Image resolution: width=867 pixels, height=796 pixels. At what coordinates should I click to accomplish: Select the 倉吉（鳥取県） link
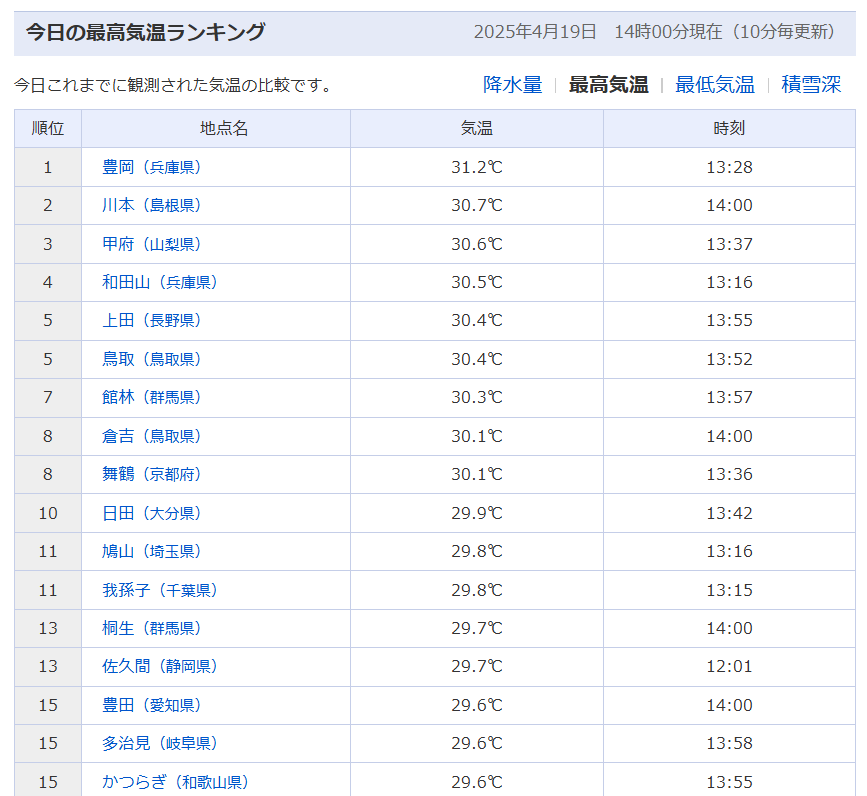point(151,436)
